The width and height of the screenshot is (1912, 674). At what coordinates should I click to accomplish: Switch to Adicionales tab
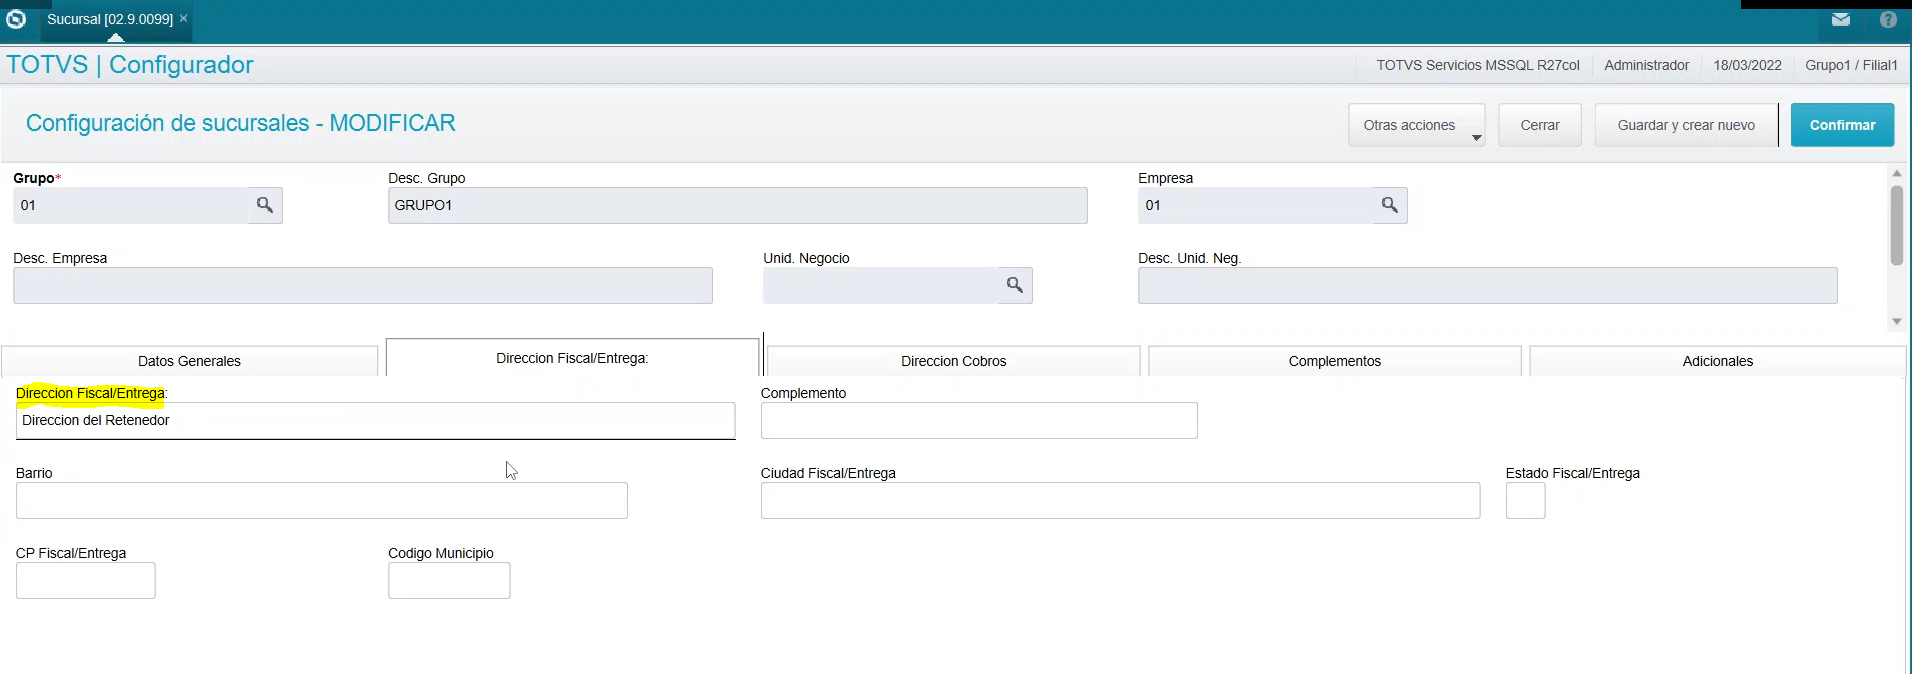pyautogui.click(x=1717, y=361)
